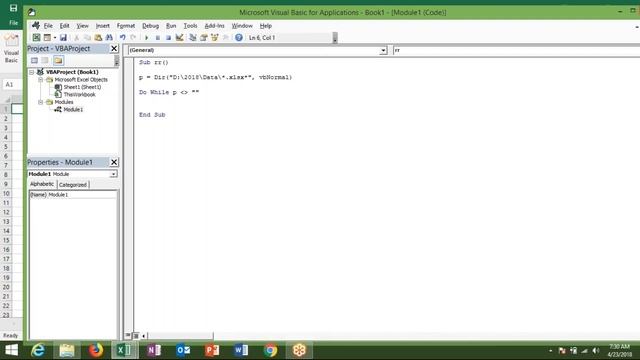Open Internet Explorer from the taskbar
The width and height of the screenshot is (640, 360).
pos(38,350)
